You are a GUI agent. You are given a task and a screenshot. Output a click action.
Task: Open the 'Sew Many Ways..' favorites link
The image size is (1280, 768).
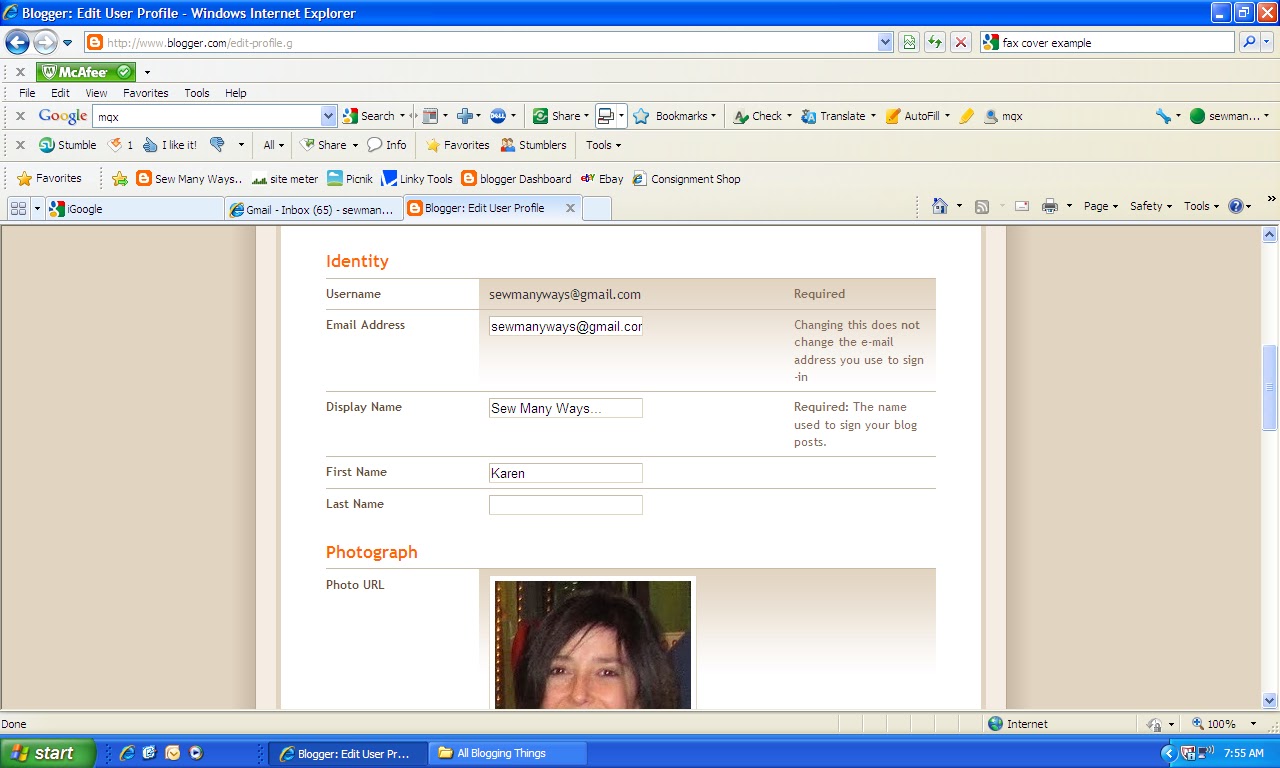pyautogui.click(x=189, y=179)
